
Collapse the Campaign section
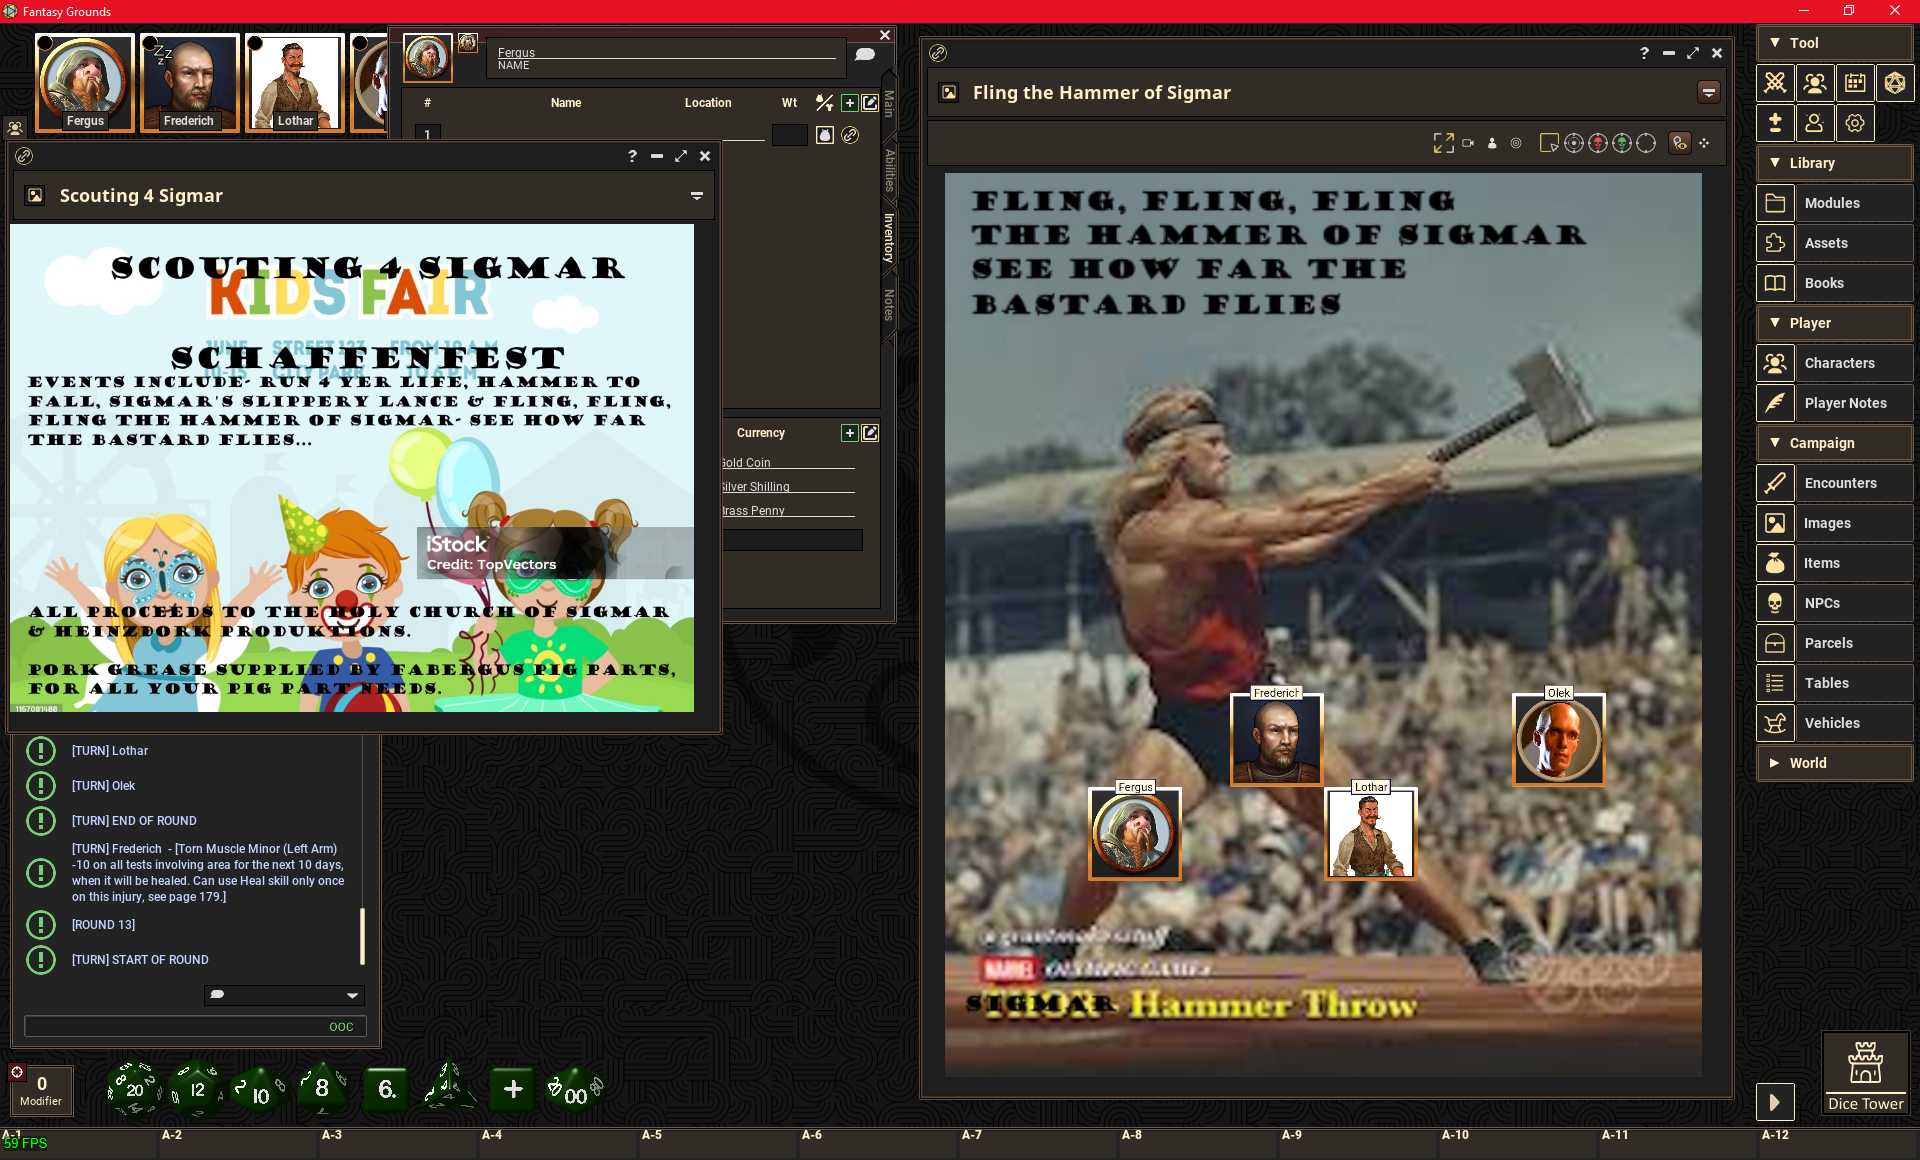coord(1834,443)
